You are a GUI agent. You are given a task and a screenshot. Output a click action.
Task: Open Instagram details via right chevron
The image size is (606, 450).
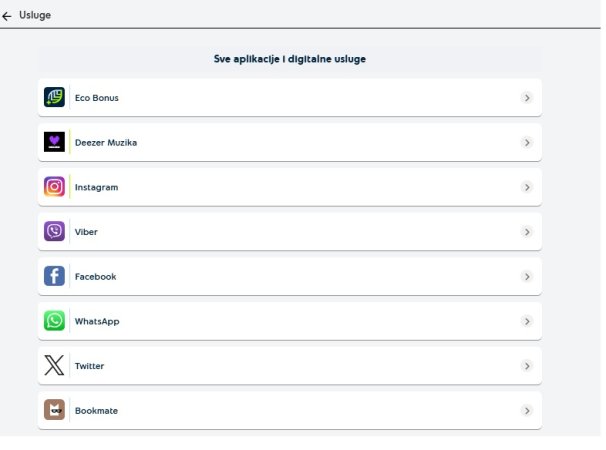pyautogui.click(x=526, y=187)
